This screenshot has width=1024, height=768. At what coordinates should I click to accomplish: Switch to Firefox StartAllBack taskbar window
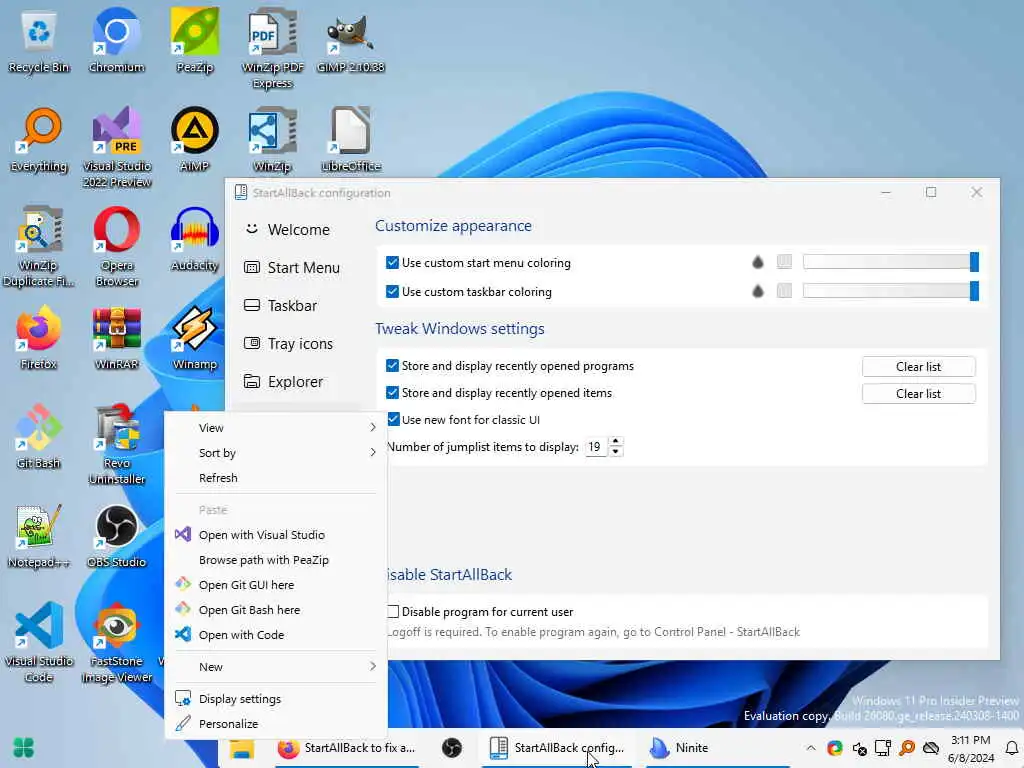pyautogui.click(x=346, y=748)
